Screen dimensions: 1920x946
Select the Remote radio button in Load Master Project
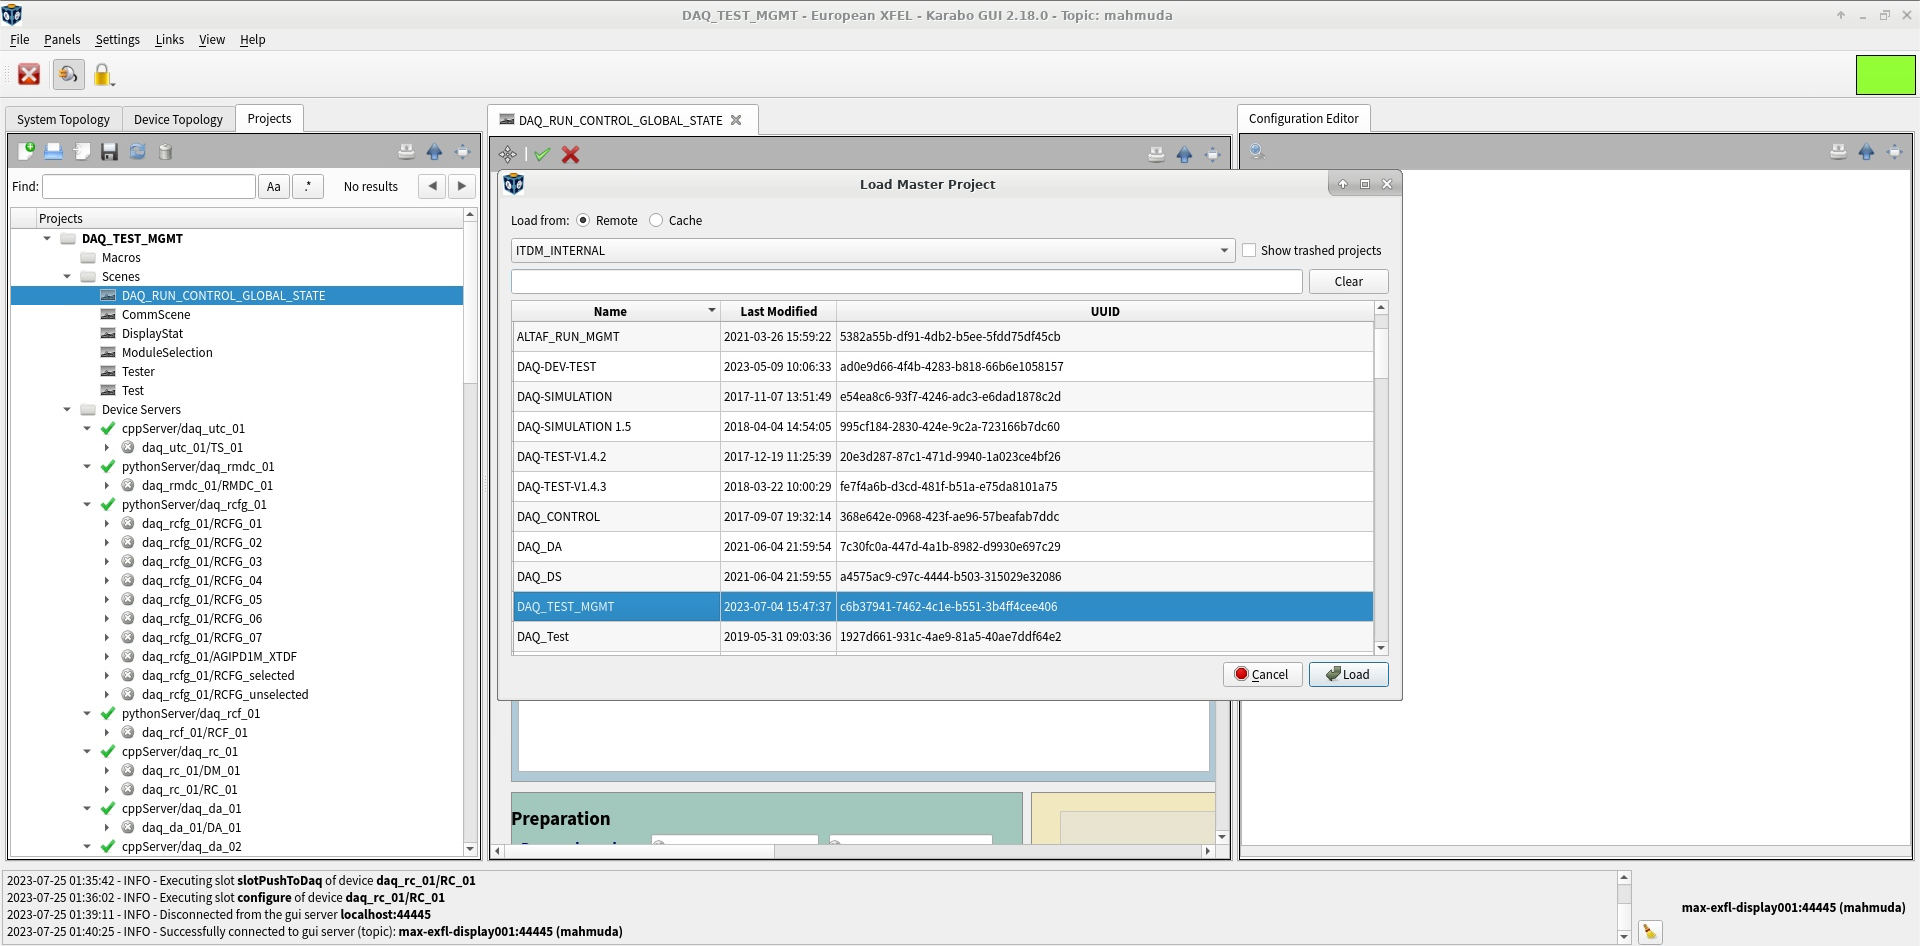pyautogui.click(x=582, y=220)
